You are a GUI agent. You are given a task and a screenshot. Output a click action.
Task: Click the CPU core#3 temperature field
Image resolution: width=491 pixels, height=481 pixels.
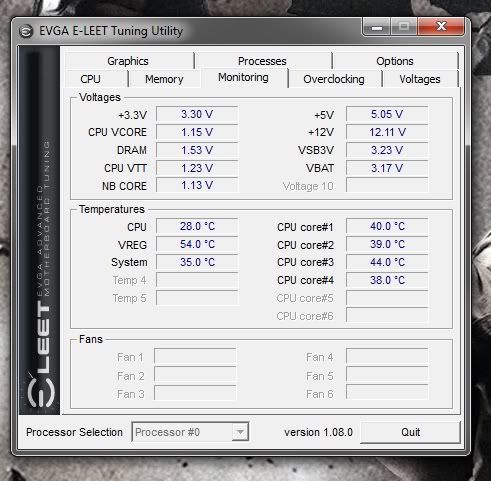(387, 262)
